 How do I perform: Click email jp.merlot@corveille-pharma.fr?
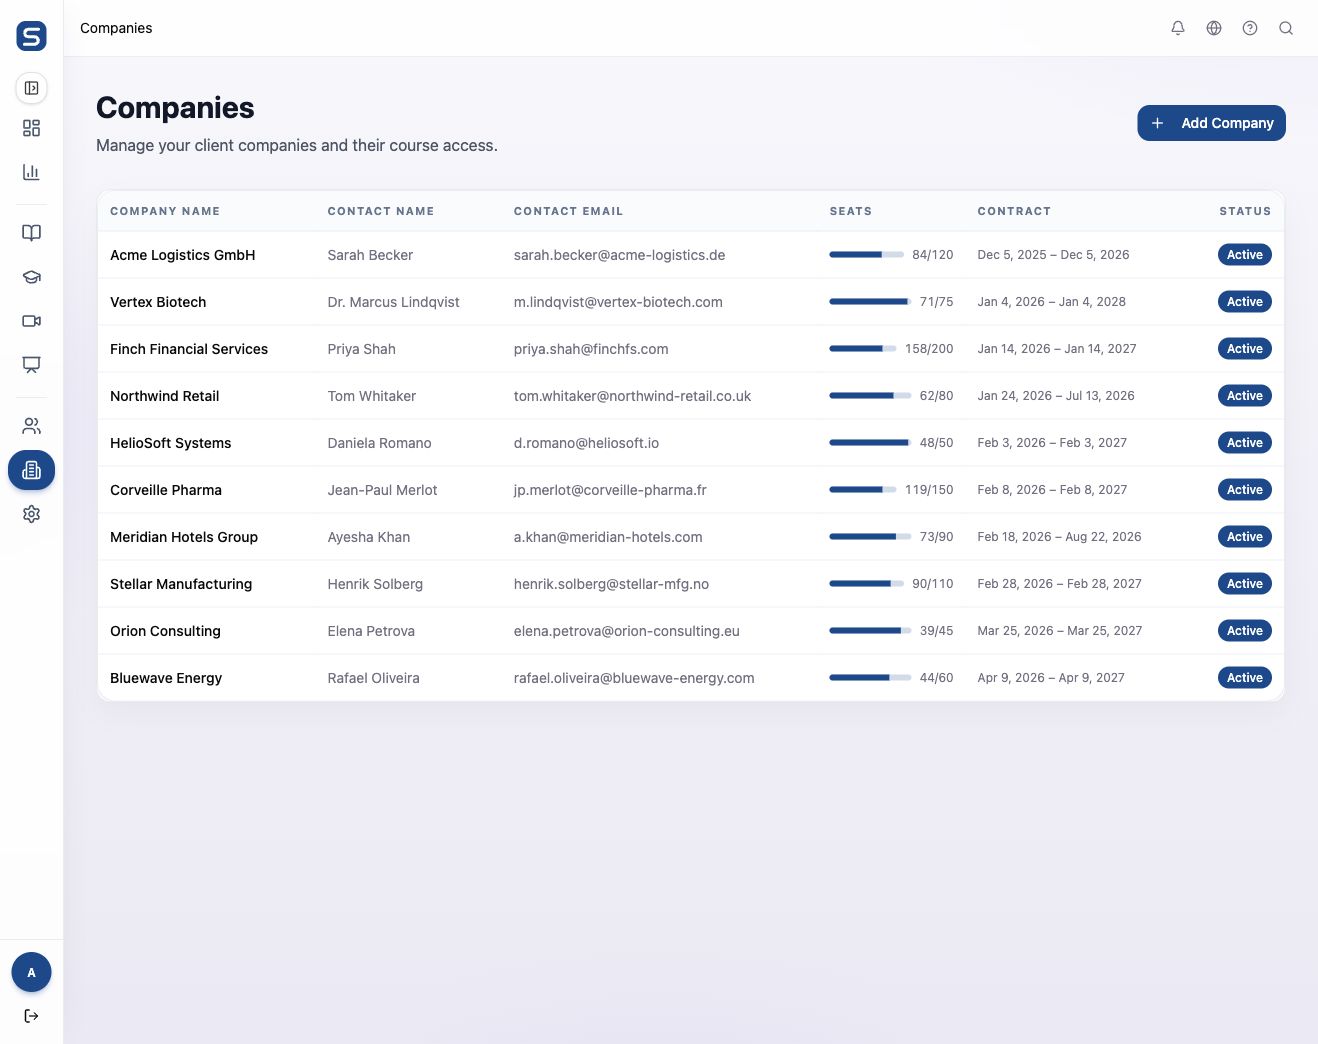click(x=610, y=490)
